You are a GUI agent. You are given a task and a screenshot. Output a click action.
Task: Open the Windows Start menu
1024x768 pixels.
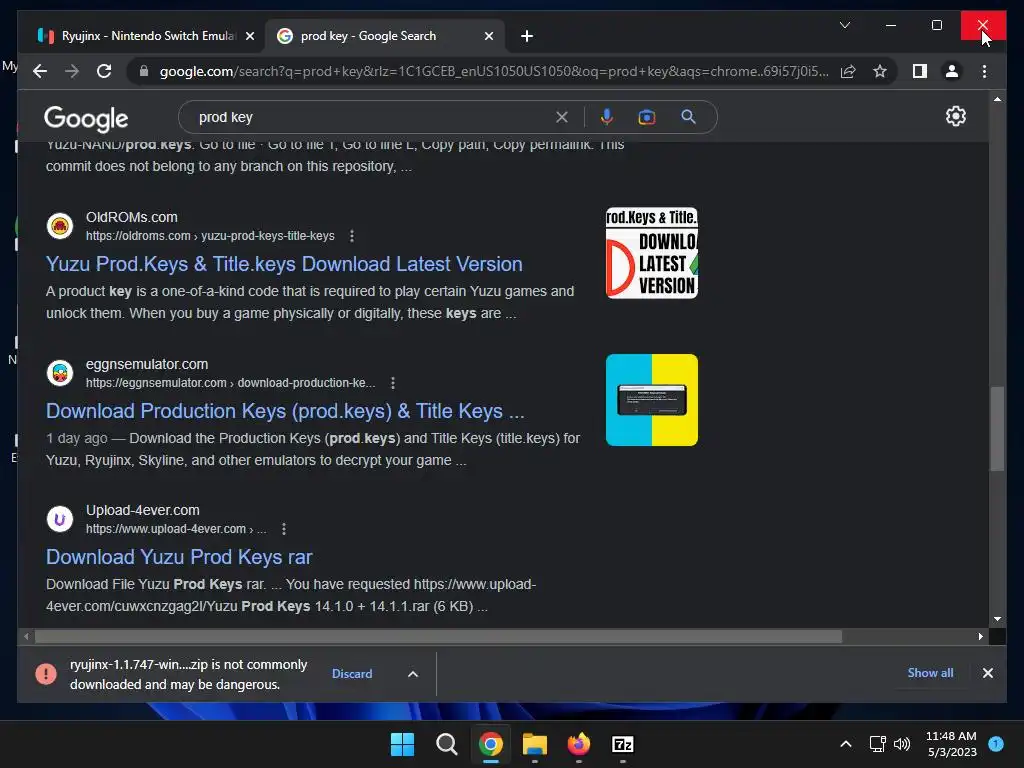point(402,744)
